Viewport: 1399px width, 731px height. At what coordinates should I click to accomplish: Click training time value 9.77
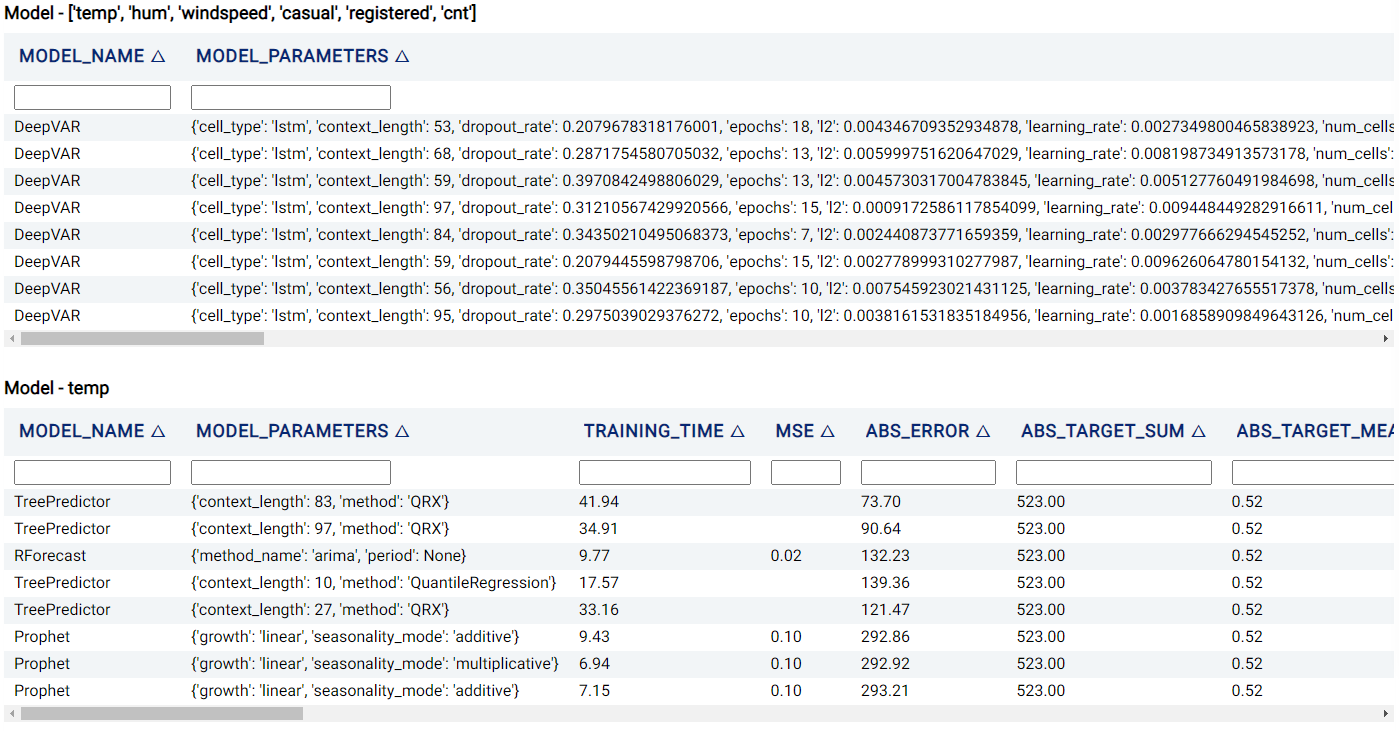tap(594, 556)
